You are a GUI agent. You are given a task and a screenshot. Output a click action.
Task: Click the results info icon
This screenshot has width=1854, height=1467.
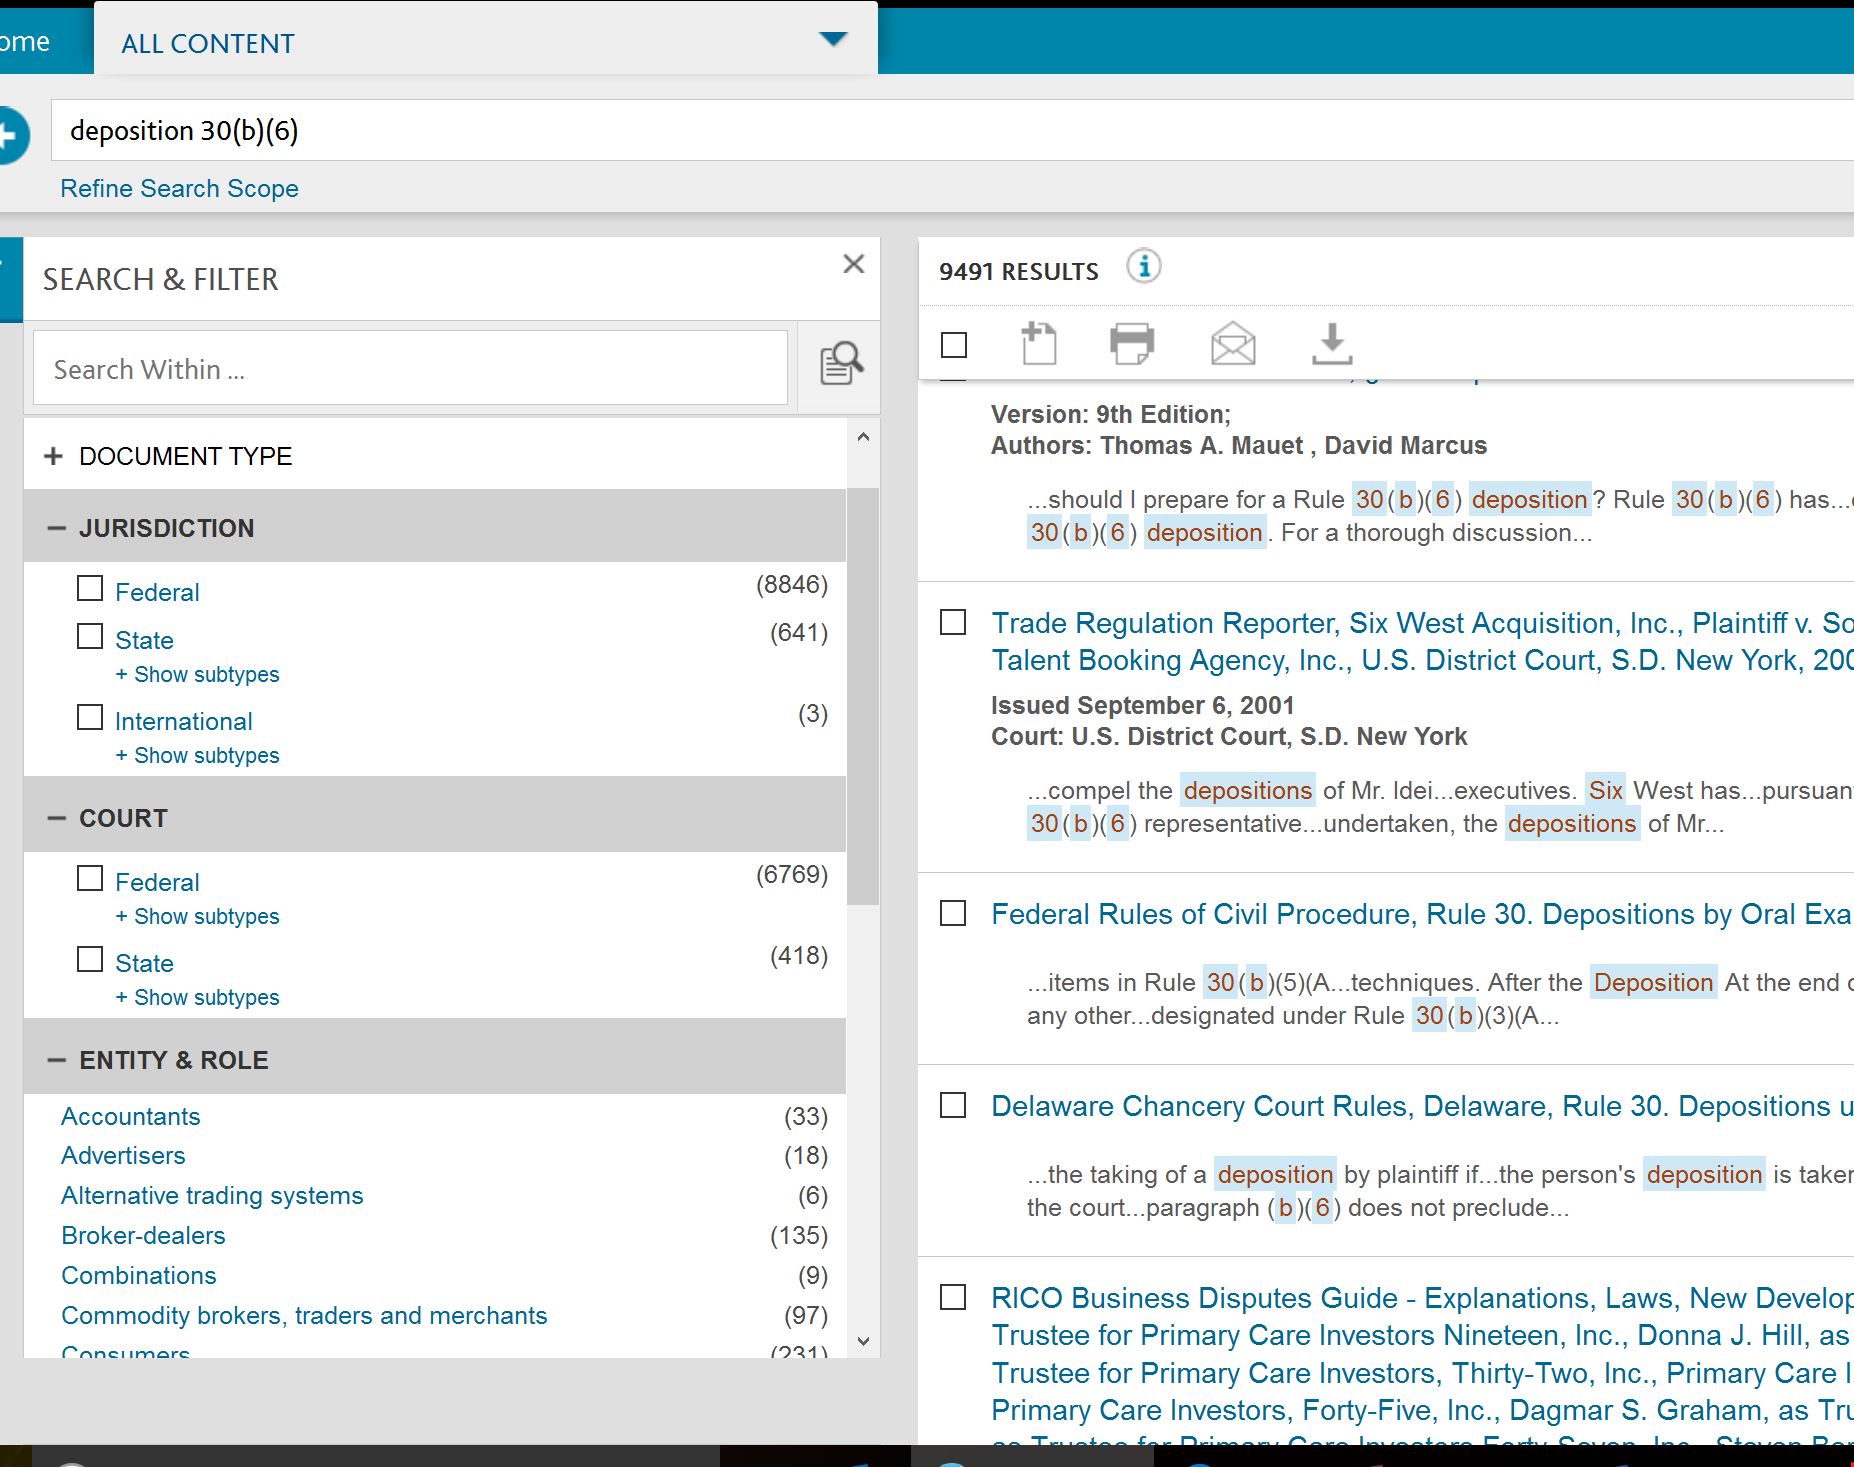[x=1143, y=267]
